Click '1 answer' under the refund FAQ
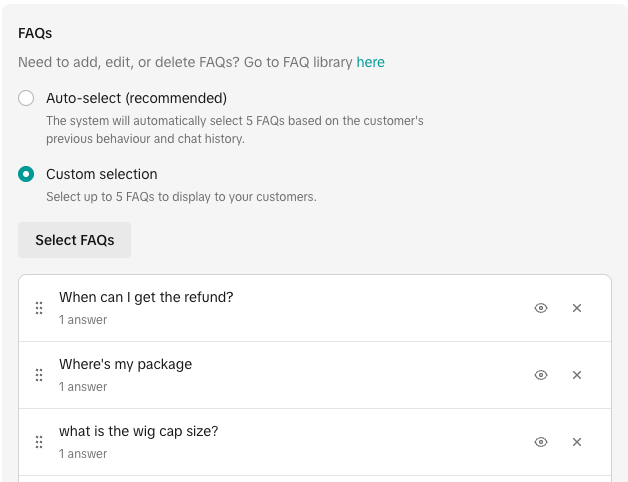 point(83,320)
